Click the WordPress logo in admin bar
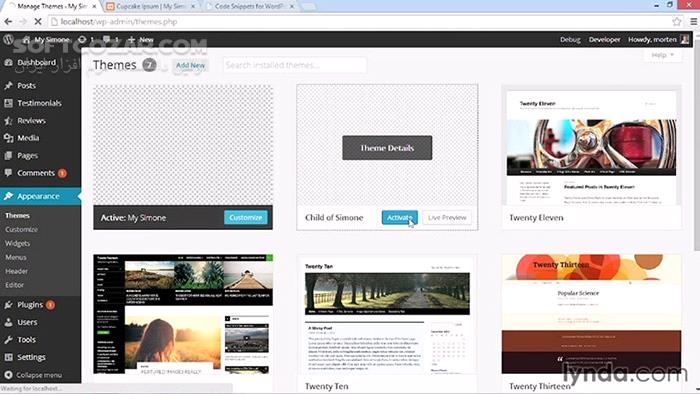700x394 pixels. coord(8,39)
